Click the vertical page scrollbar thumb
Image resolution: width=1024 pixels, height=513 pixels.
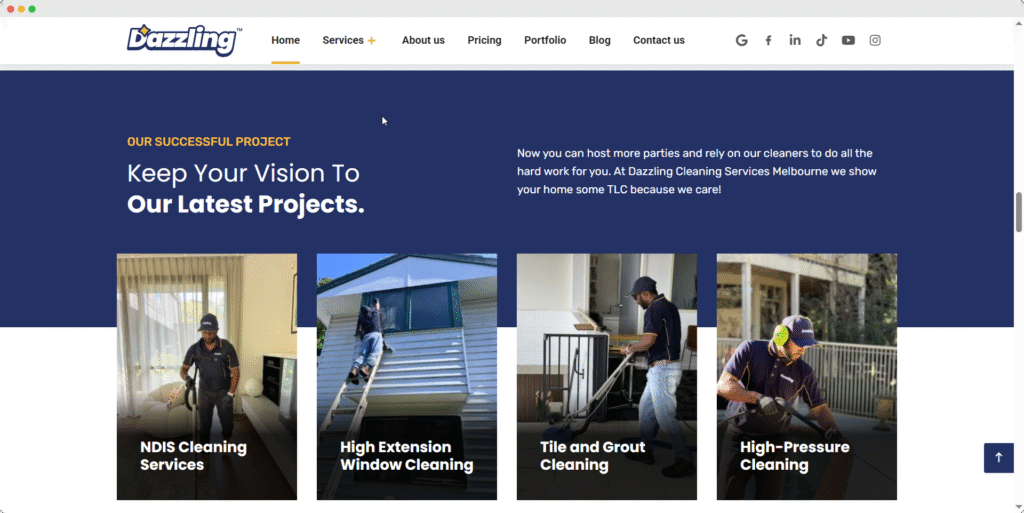[x=1019, y=212]
